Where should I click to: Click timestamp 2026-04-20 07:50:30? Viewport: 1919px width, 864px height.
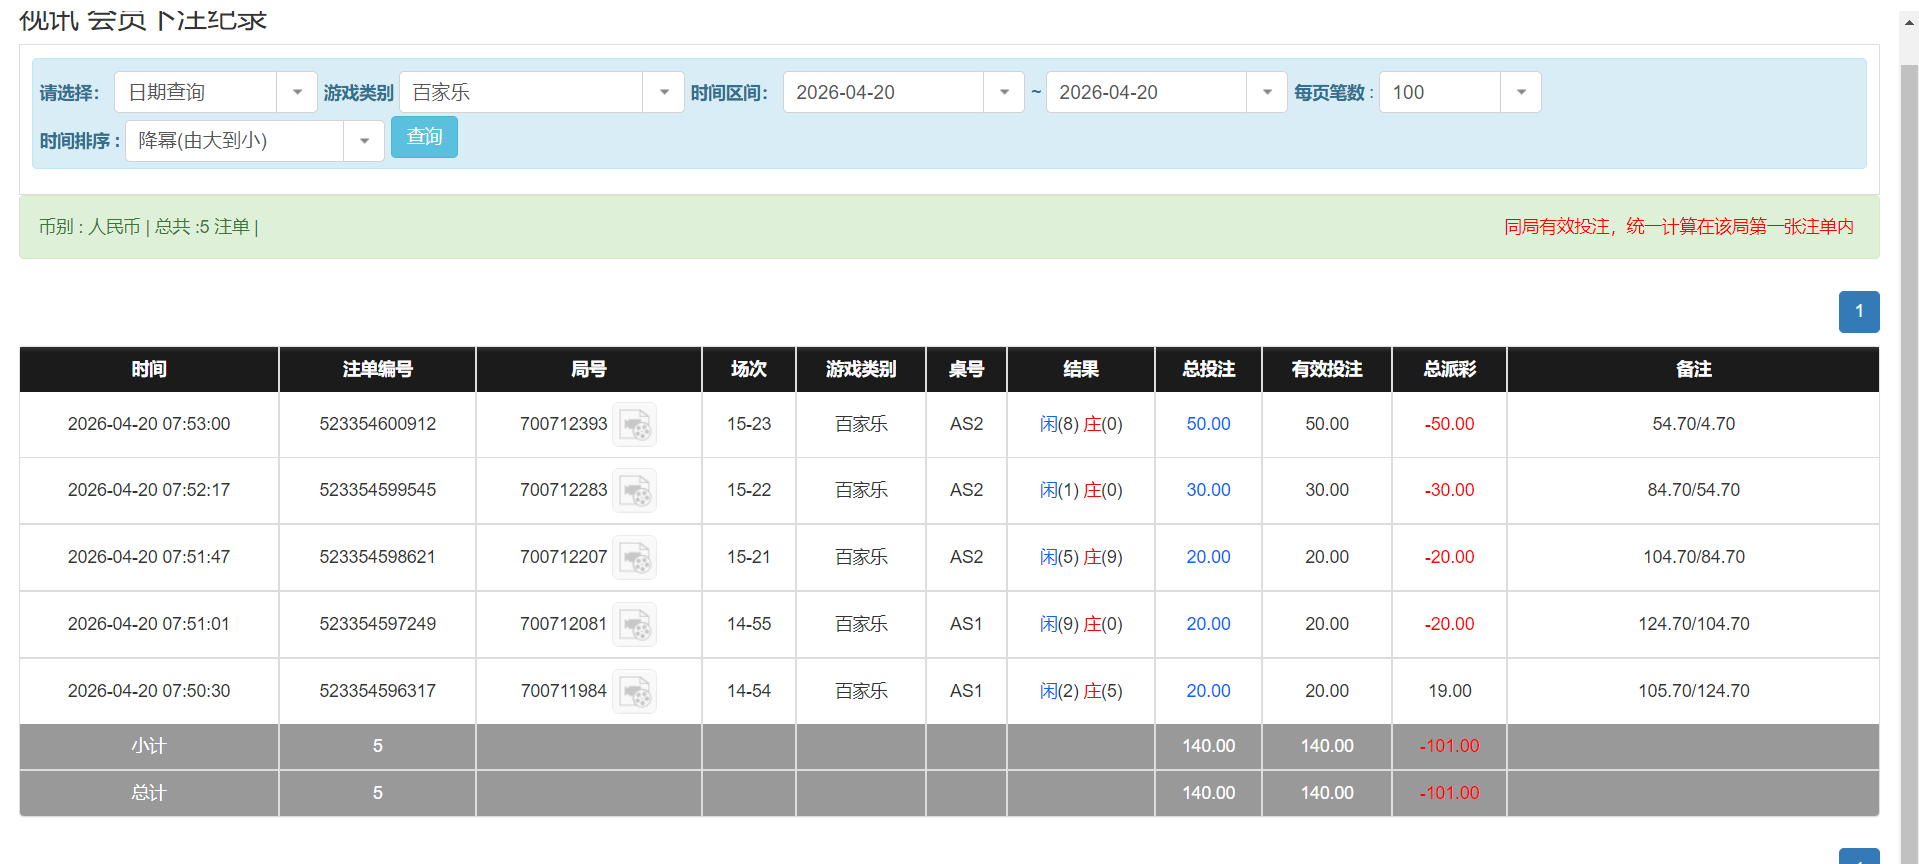click(149, 691)
